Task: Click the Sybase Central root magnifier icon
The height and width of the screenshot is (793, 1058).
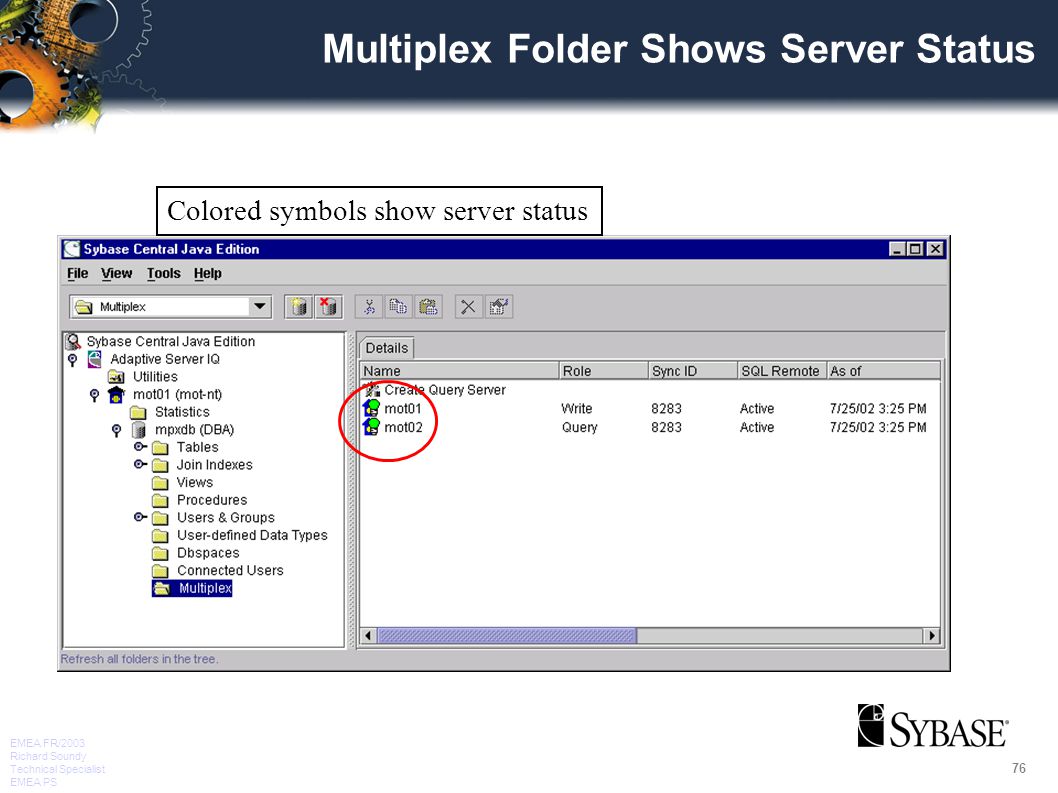Action: (x=73, y=342)
